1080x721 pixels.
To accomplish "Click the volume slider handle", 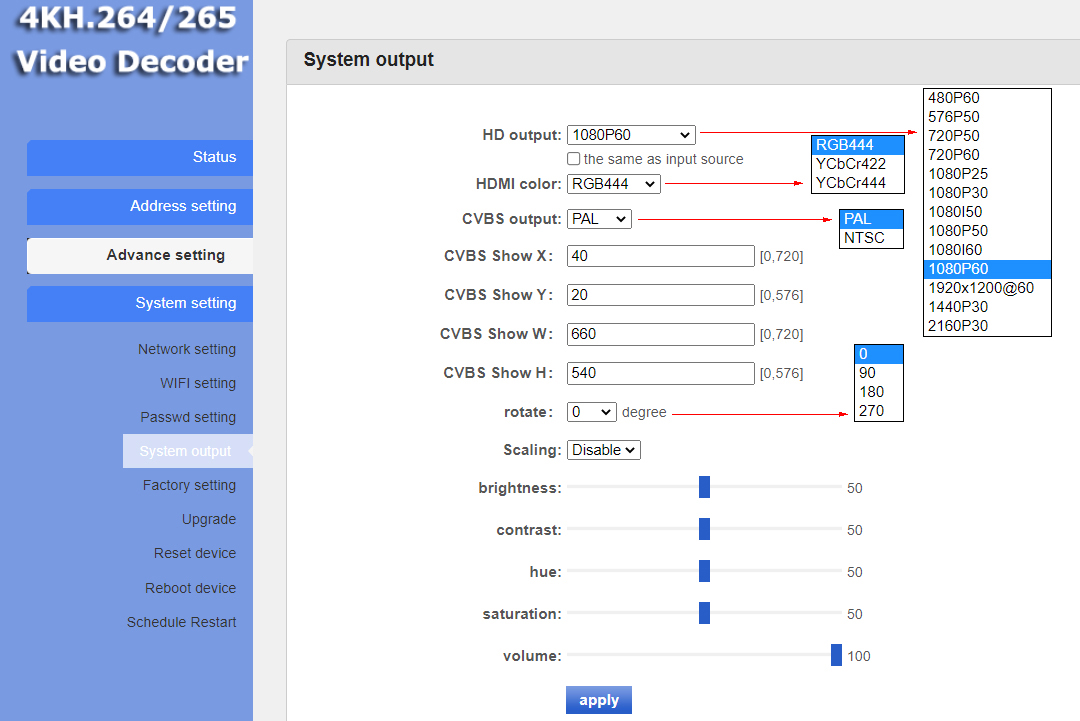I will (x=836, y=655).
